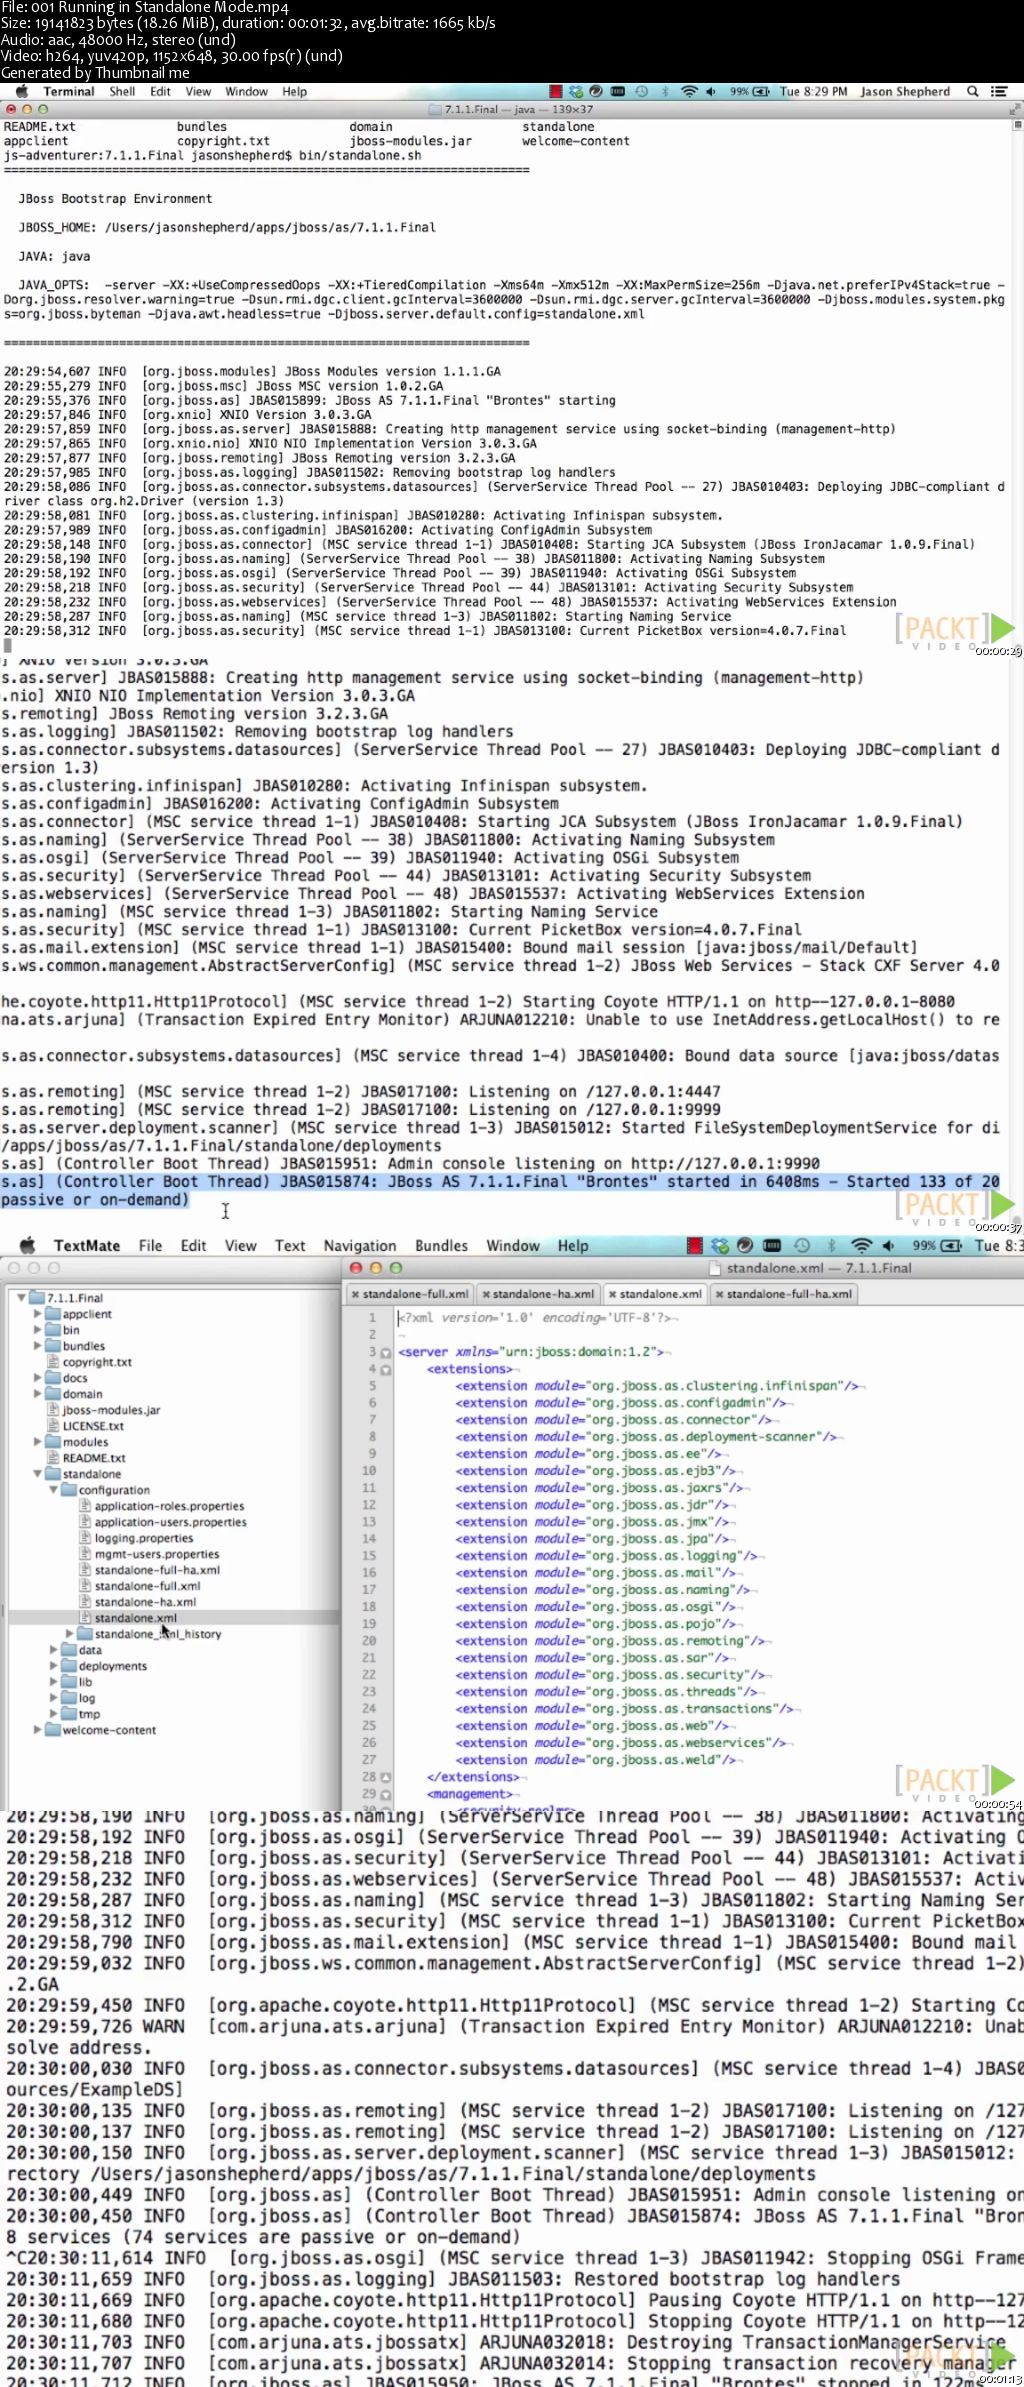Switch to the standalone-full.xml tab
The height and width of the screenshot is (2387, 1024).
pos(415,1294)
